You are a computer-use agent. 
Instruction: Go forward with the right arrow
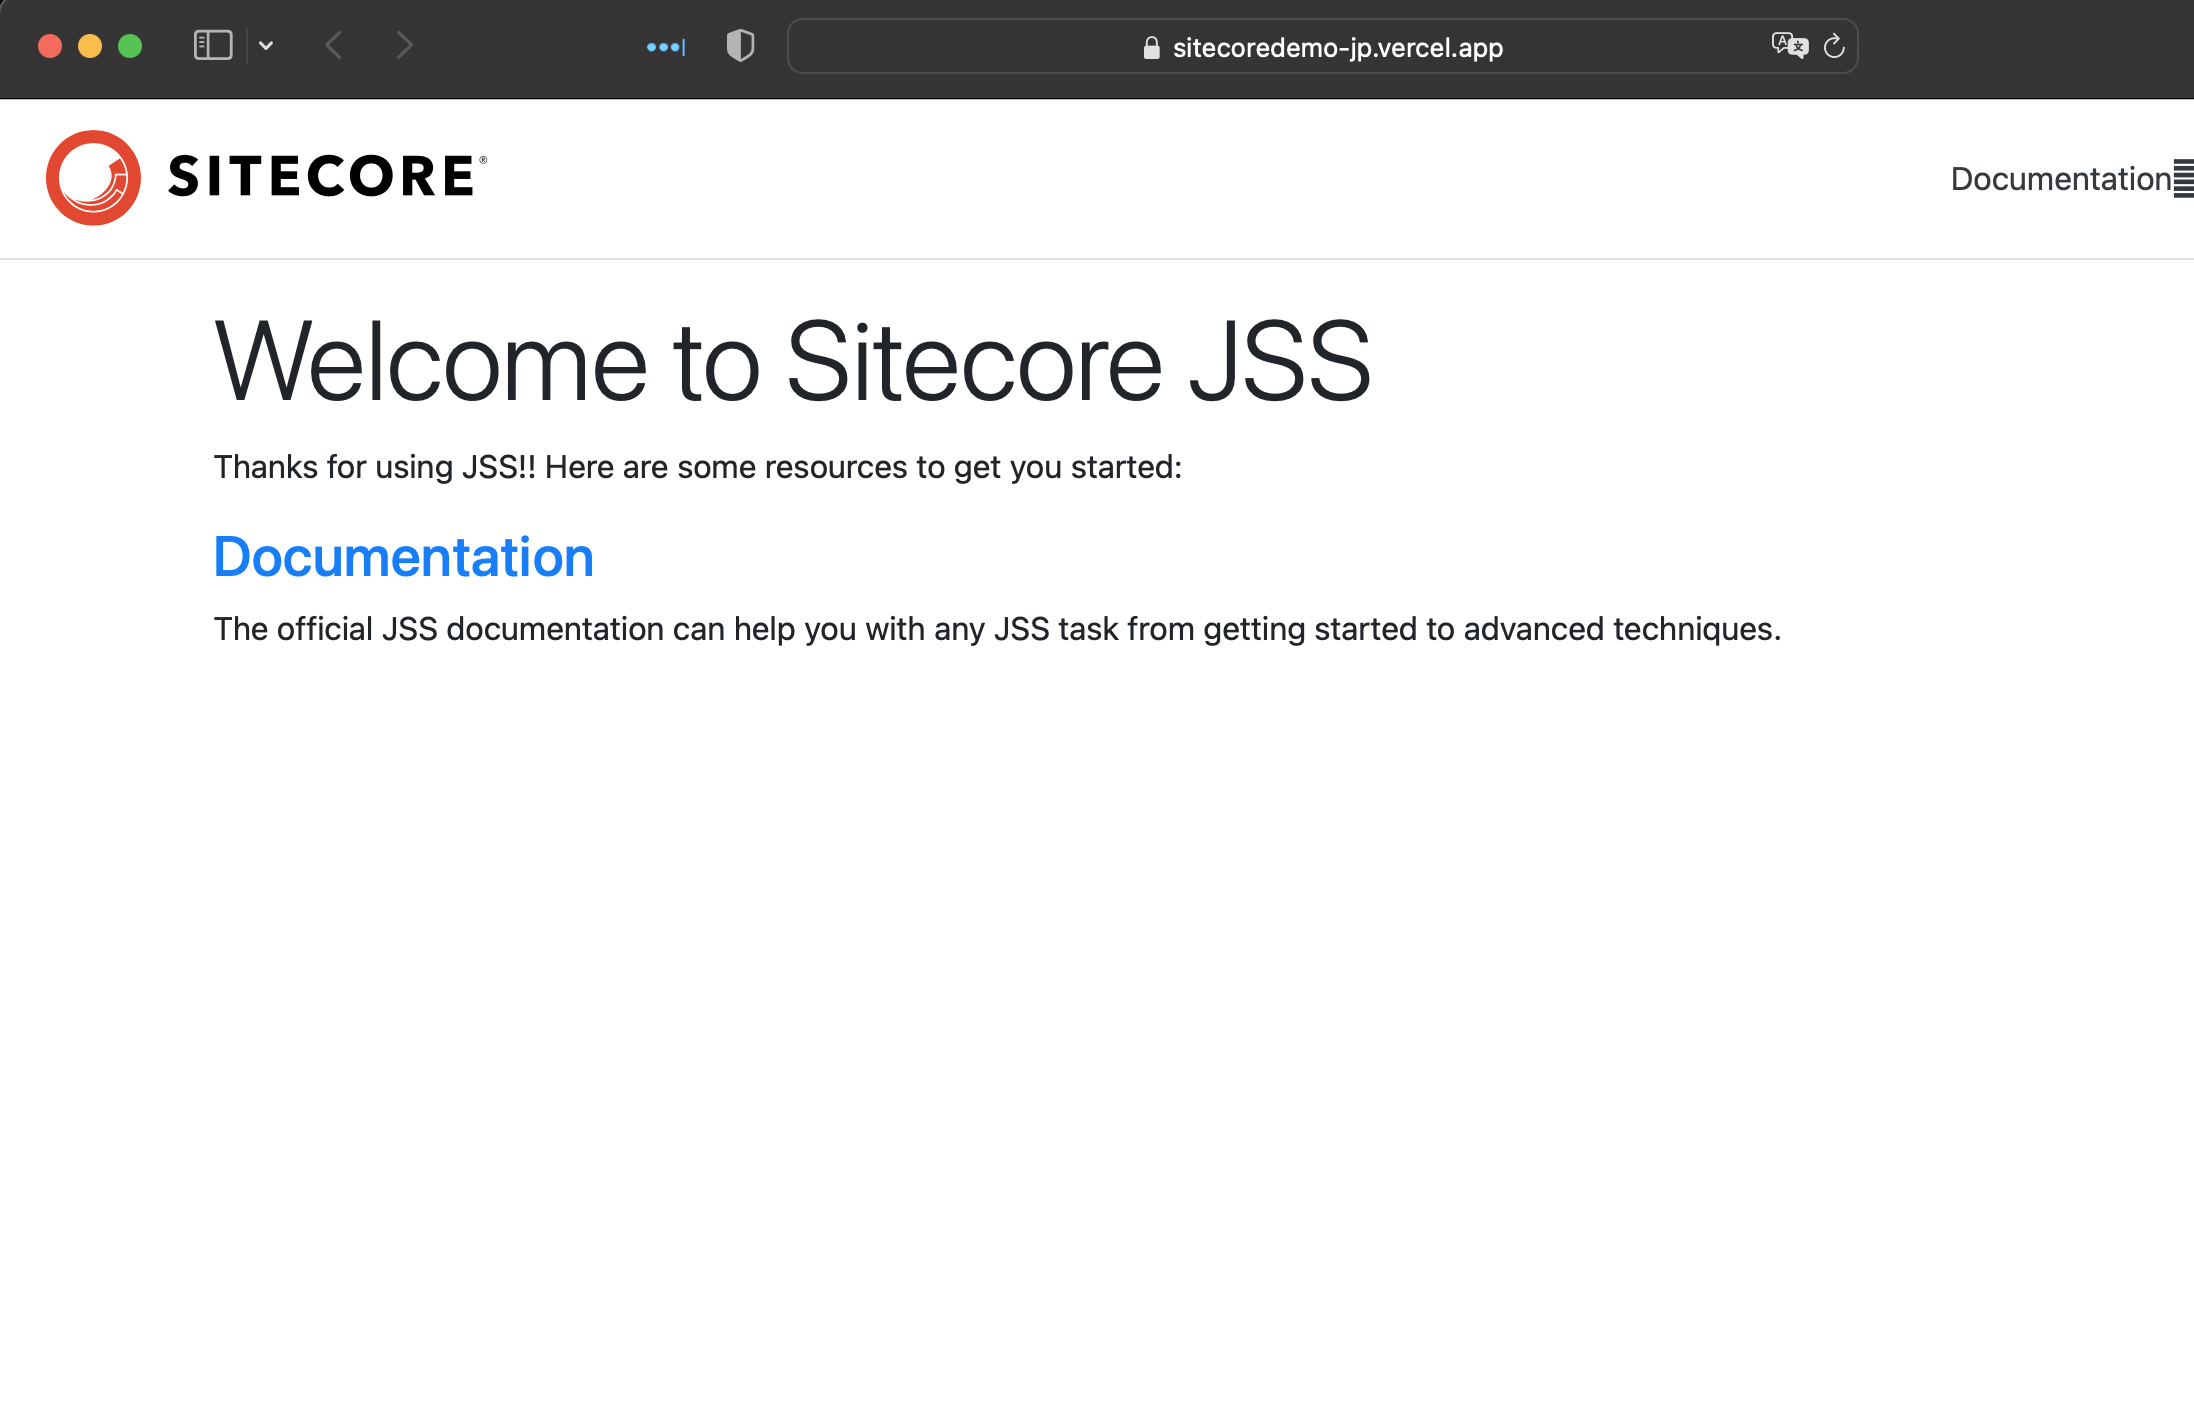[404, 46]
